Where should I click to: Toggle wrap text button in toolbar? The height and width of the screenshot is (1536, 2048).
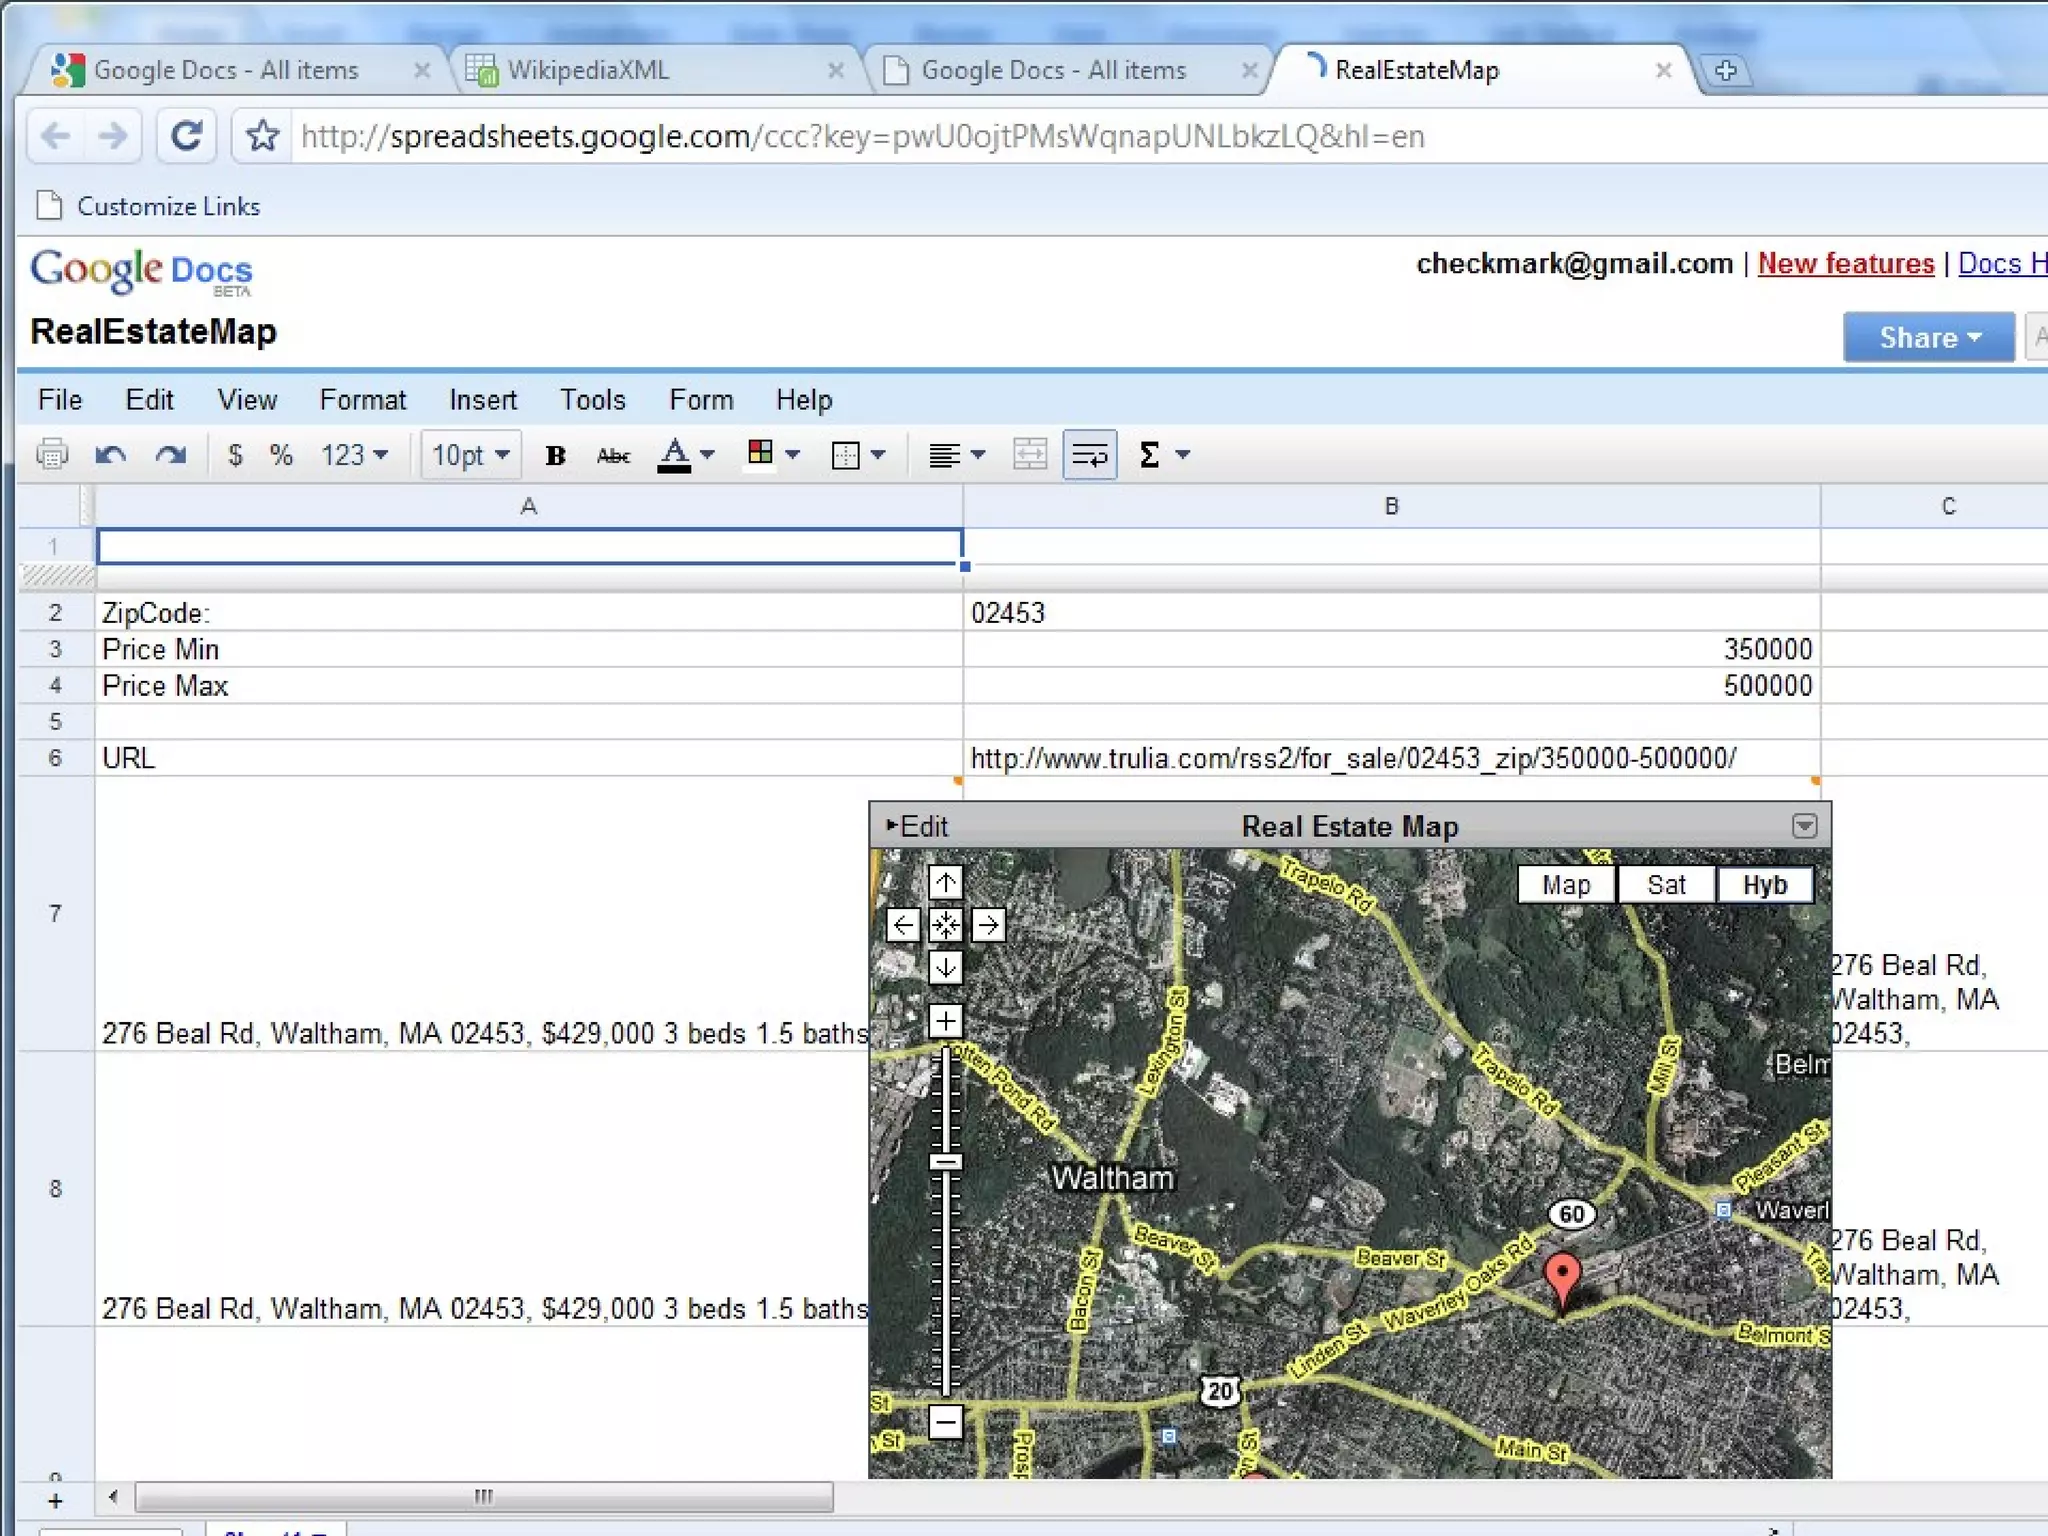[1089, 455]
